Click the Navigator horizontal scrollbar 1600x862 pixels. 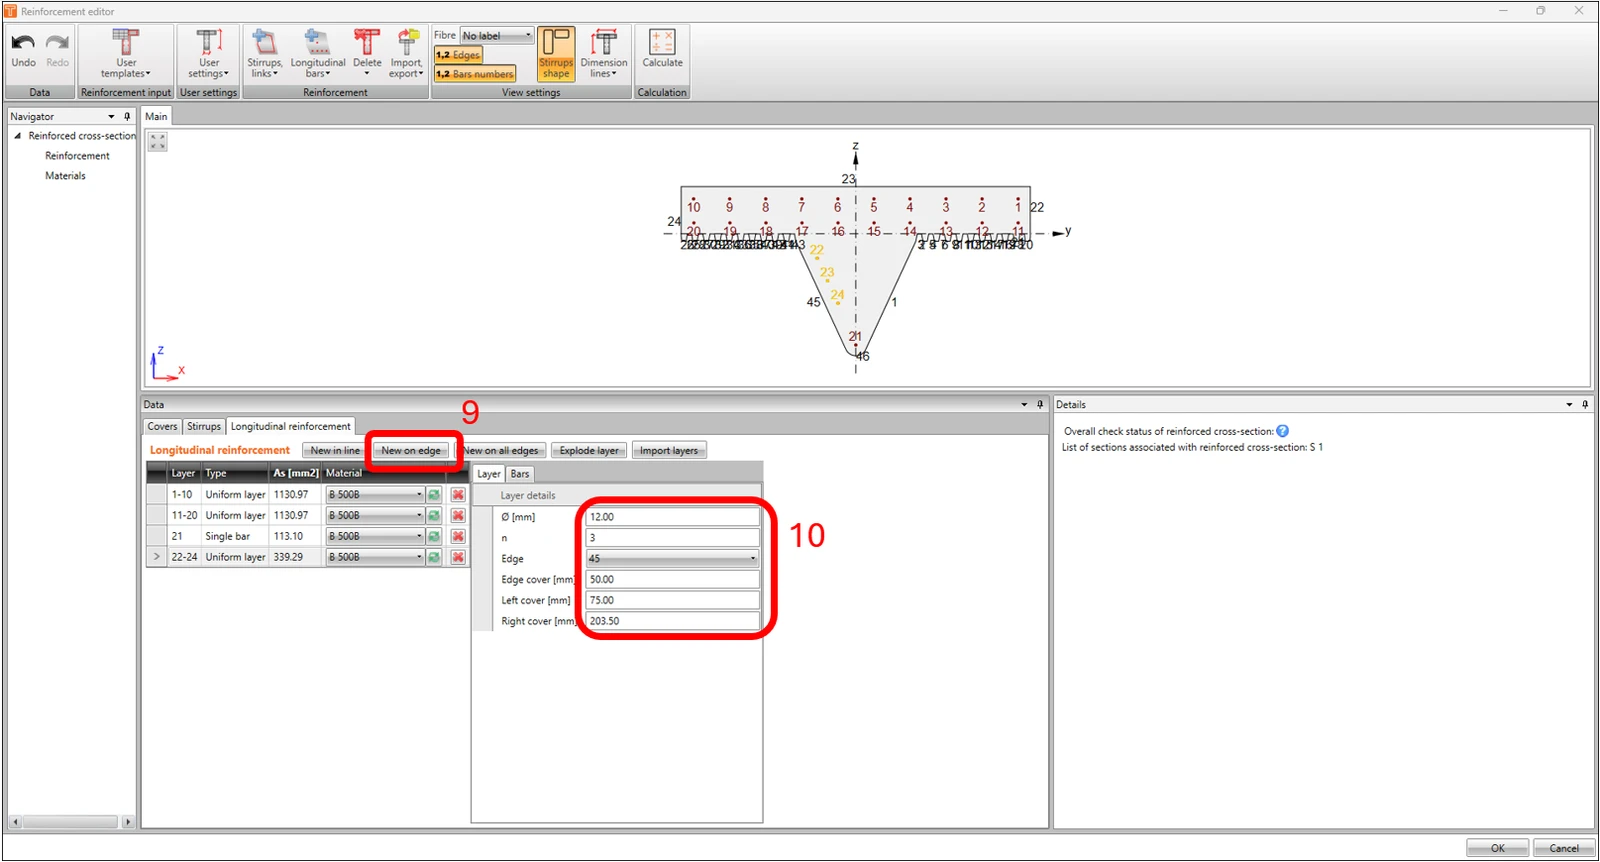[70, 822]
